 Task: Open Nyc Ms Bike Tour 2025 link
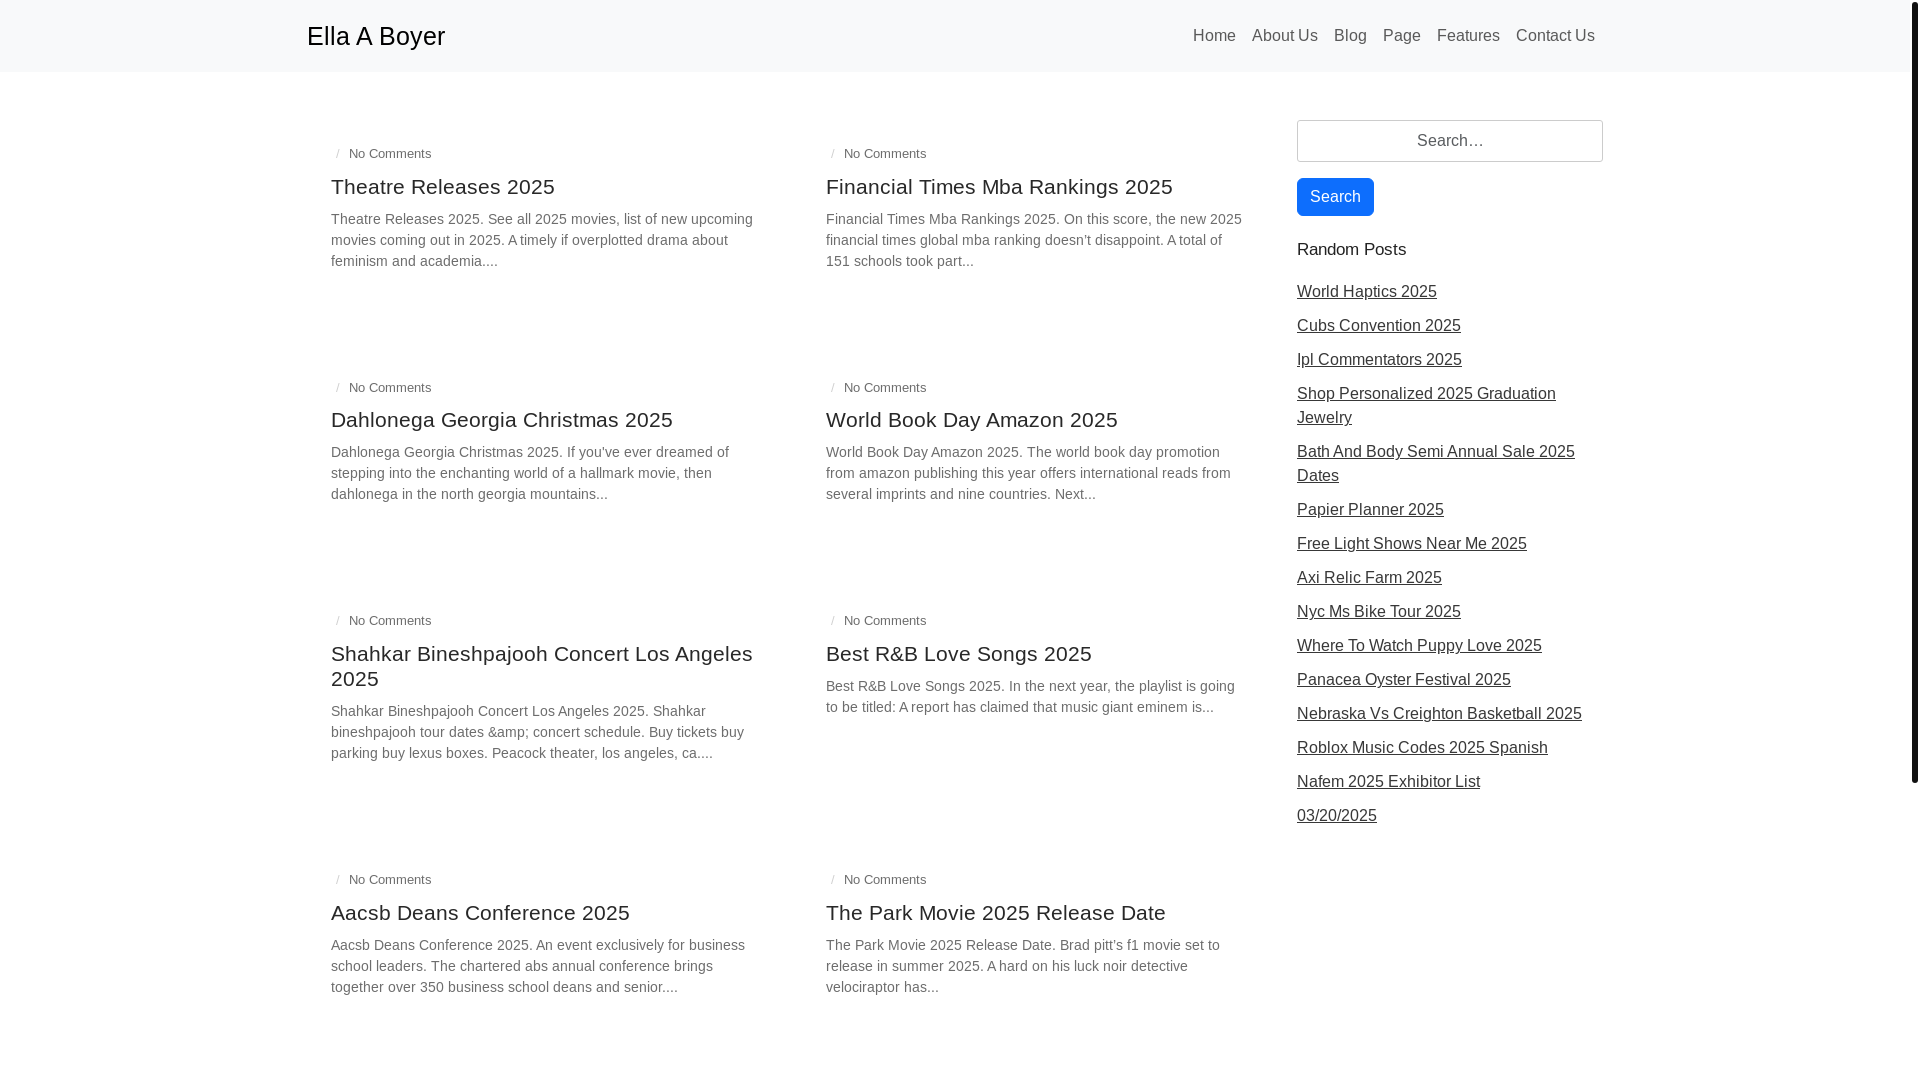1379,612
